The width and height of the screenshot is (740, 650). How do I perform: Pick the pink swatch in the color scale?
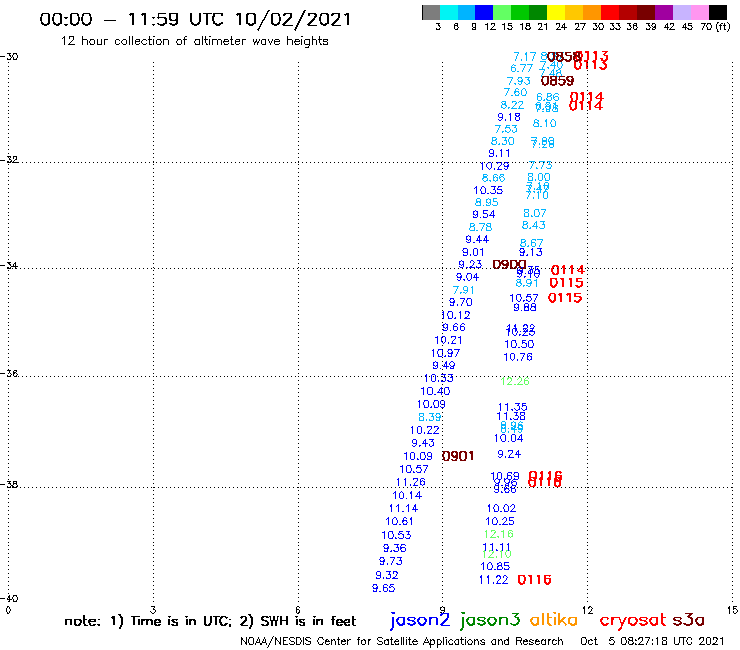[x=699, y=12]
